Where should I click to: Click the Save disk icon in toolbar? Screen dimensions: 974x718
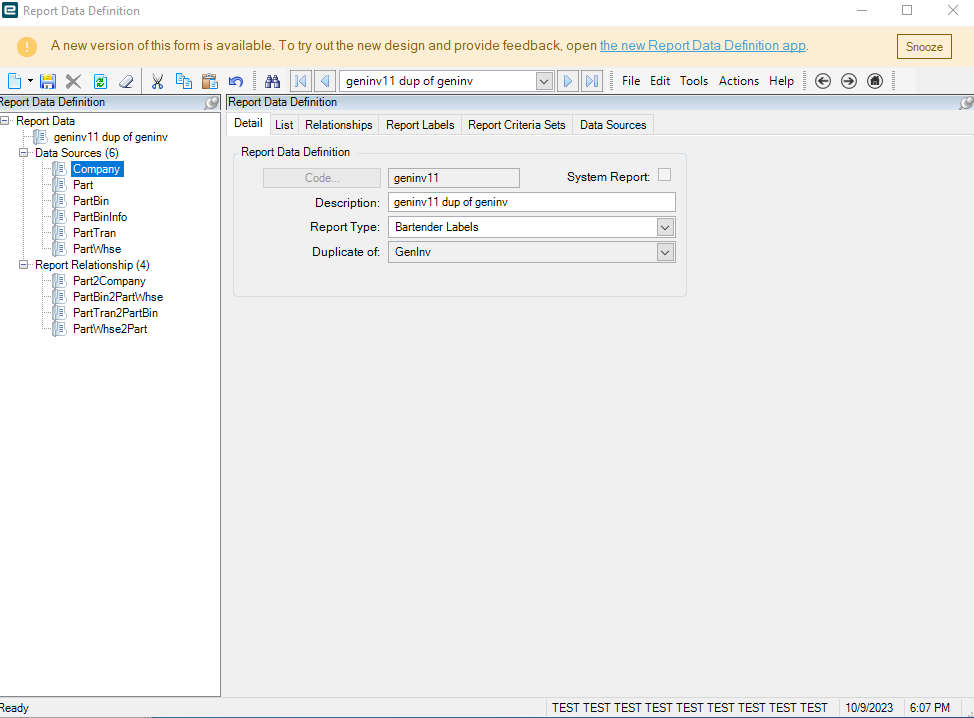[x=48, y=81]
